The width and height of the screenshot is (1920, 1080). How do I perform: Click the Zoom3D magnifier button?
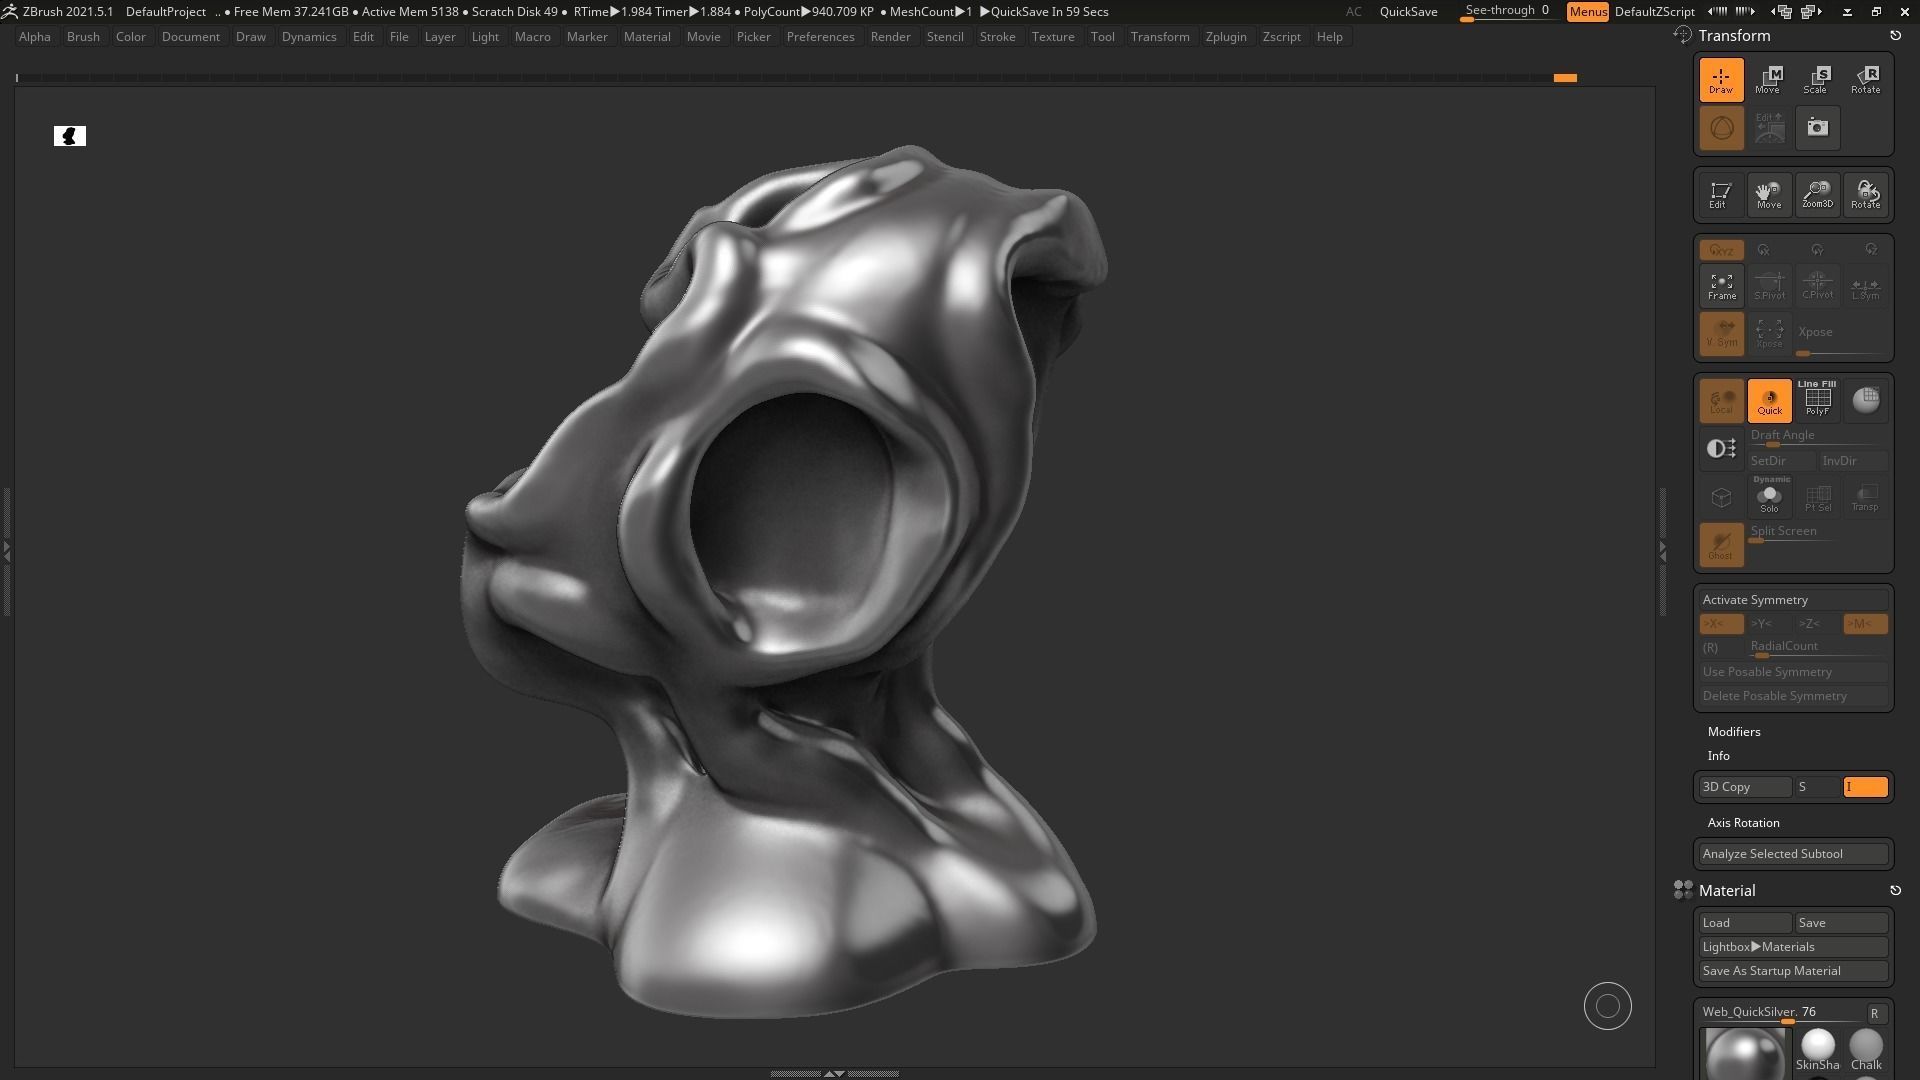point(1817,194)
